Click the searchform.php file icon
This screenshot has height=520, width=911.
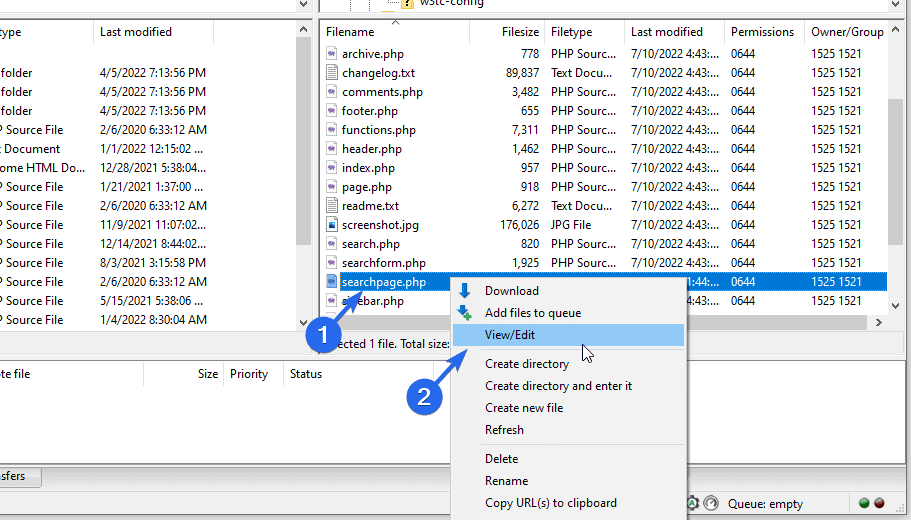(x=332, y=263)
